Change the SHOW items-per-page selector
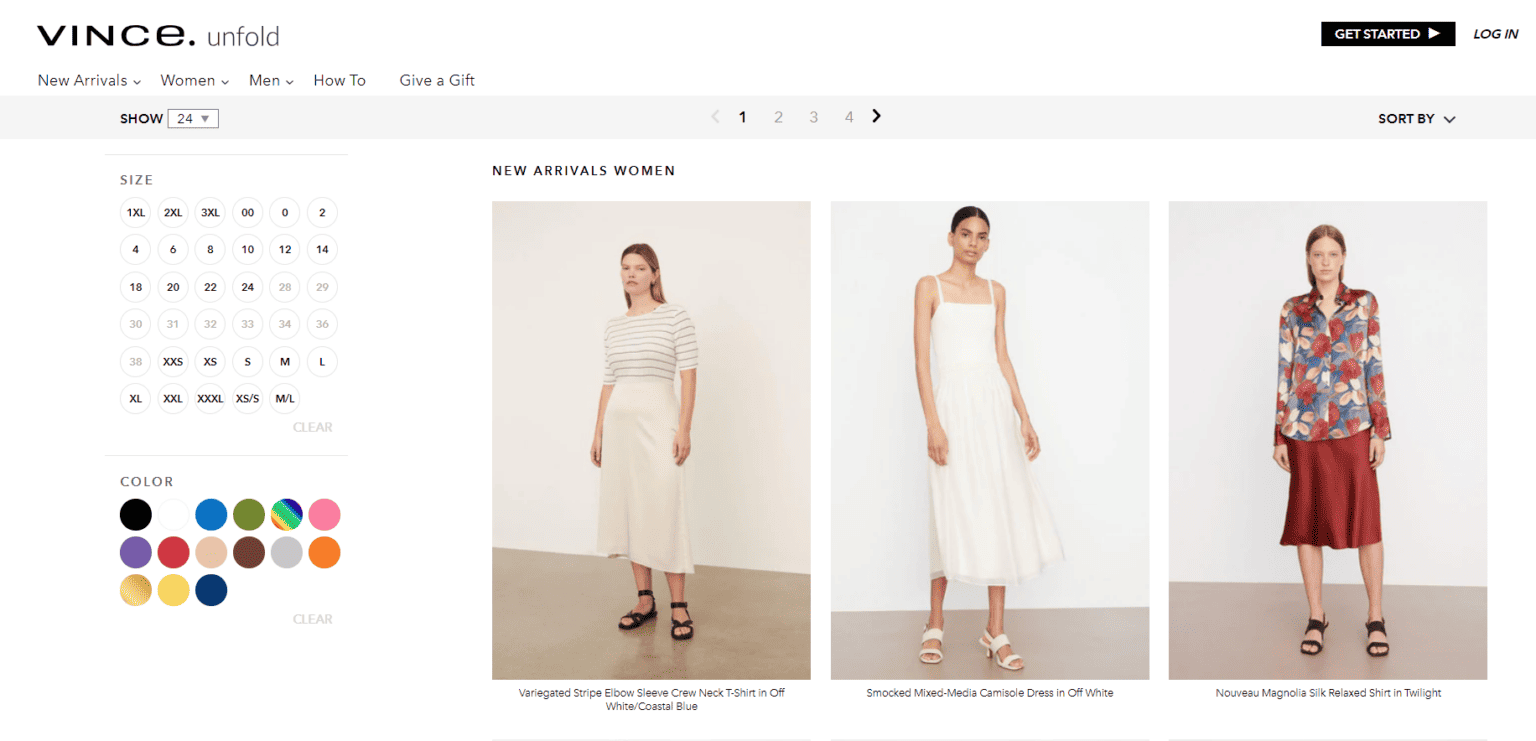Image resolution: width=1536 pixels, height=741 pixels. pos(192,118)
